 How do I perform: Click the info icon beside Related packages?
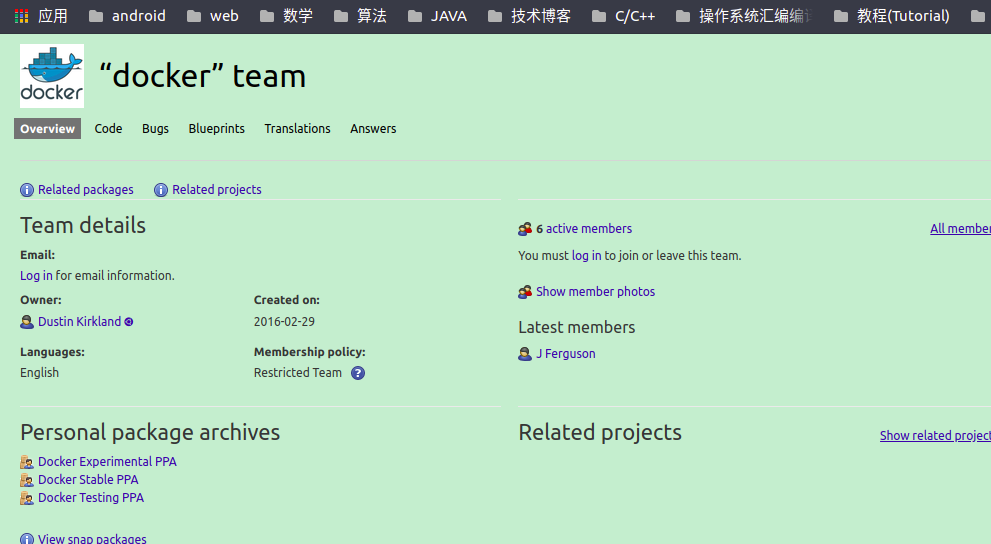tap(27, 190)
